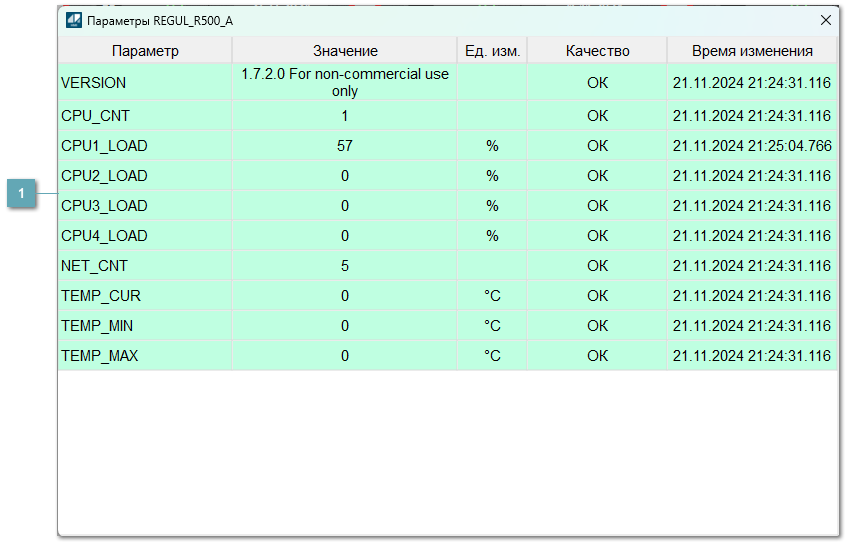Click the OK quality of CPU_CNT row
The image size is (852, 545).
point(597,116)
